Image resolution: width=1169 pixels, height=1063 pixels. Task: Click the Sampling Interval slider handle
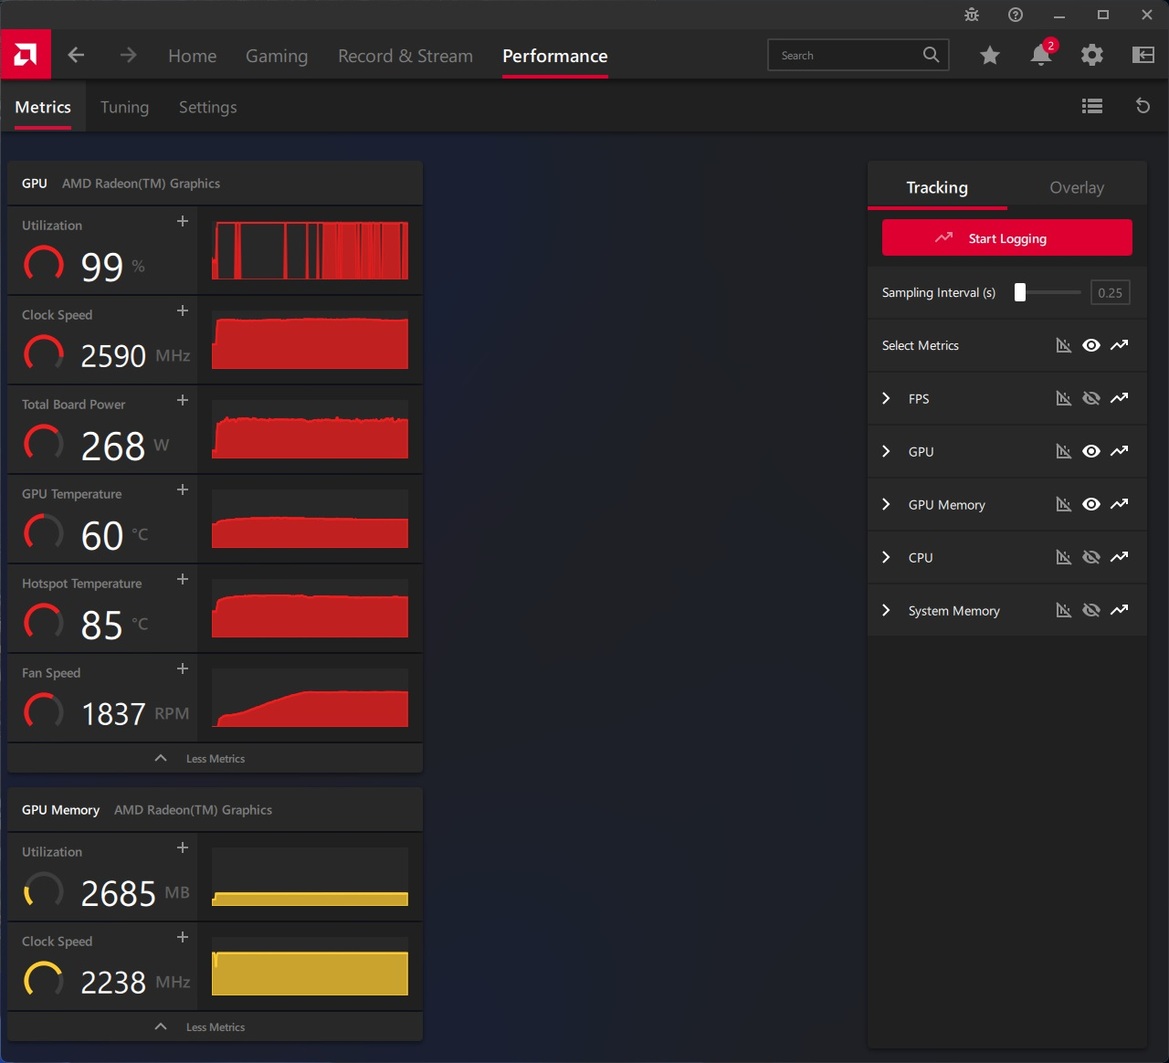(1020, 292)
